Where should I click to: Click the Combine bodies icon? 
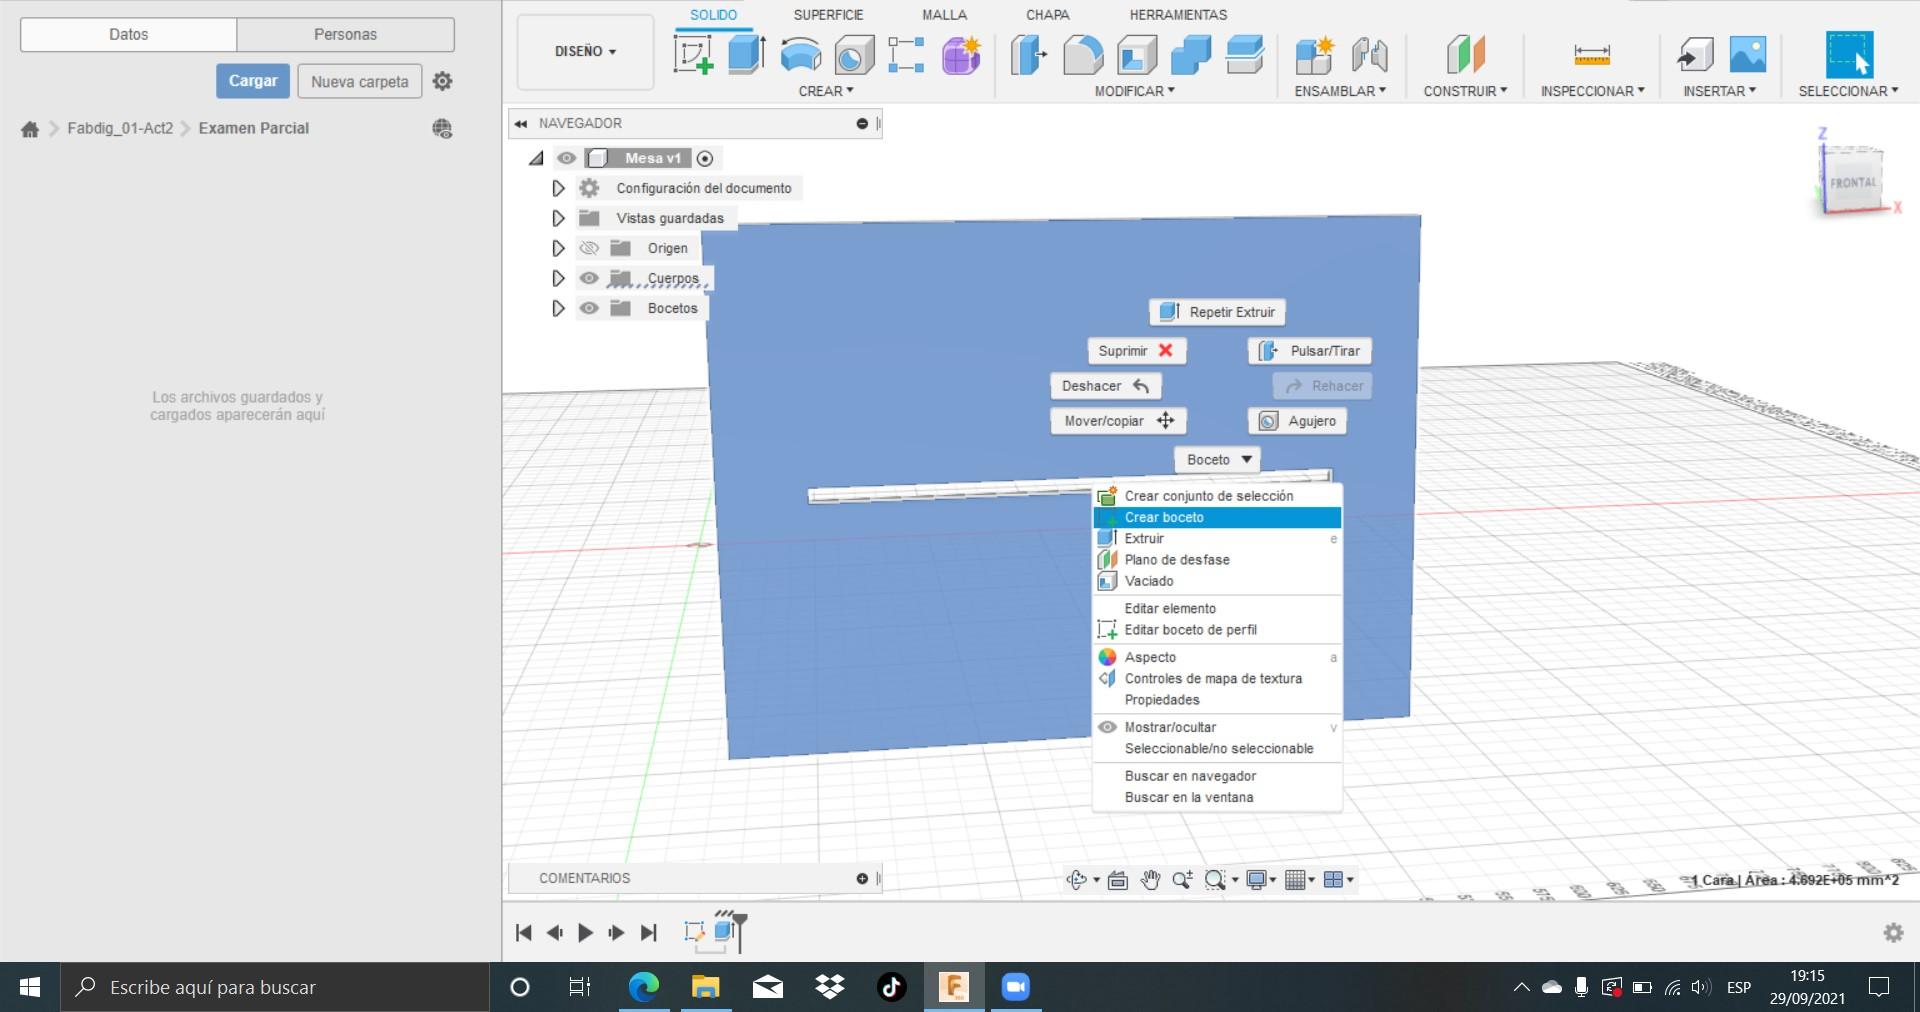click(x=1191, y=54)
